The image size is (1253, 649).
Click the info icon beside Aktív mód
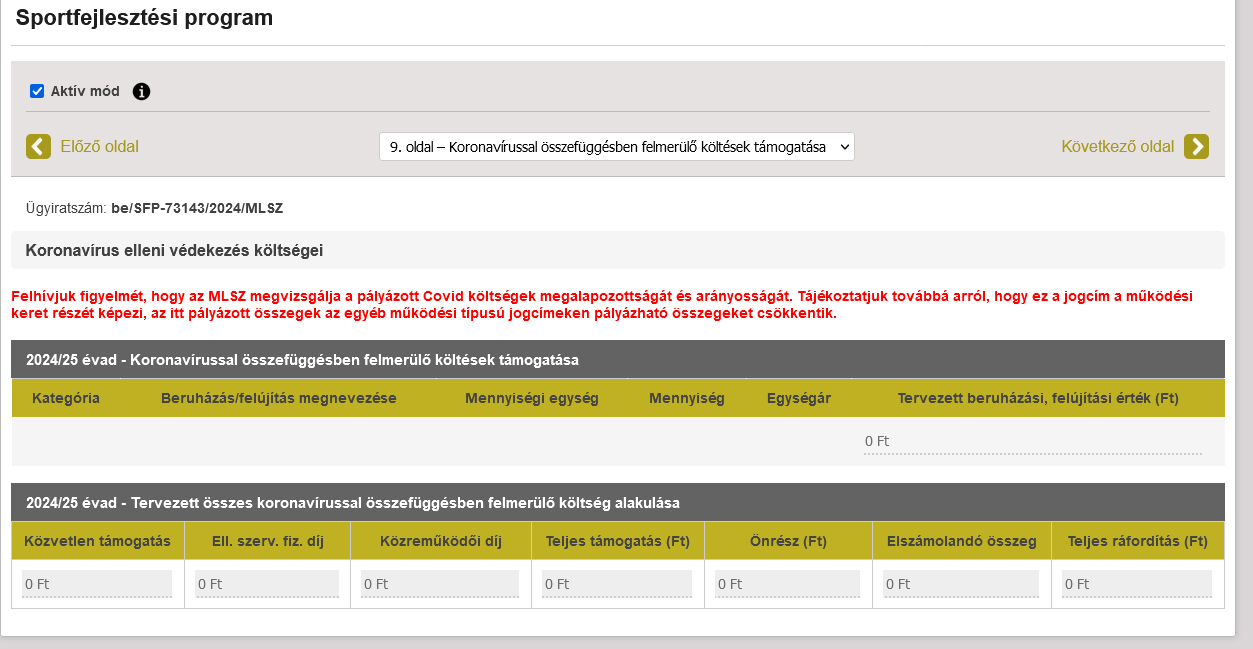point(141,91)
